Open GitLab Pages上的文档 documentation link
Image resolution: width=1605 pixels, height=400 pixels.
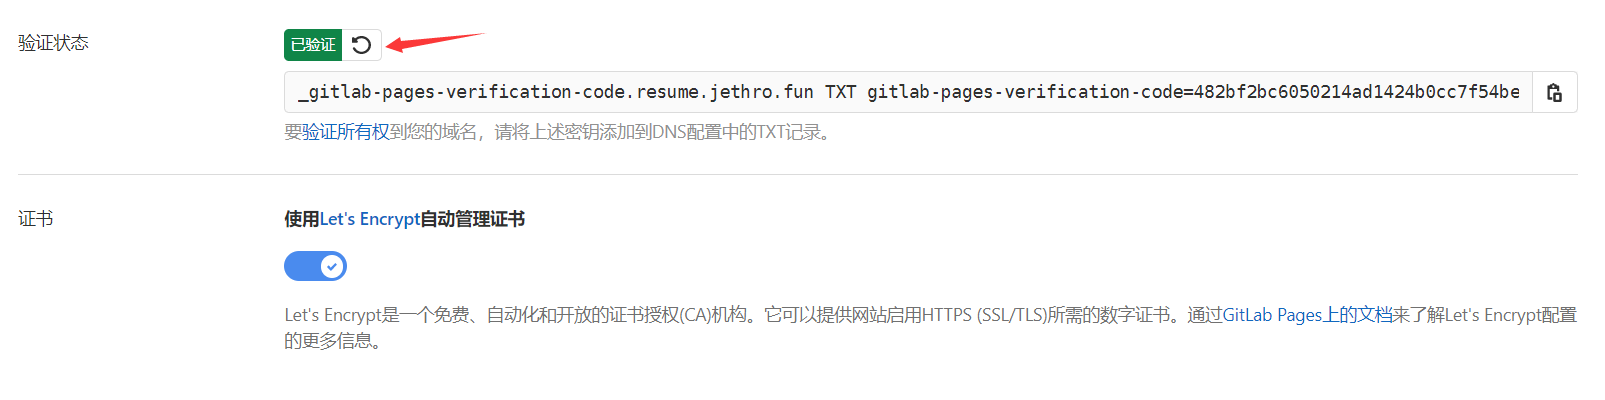(1307, 315)
